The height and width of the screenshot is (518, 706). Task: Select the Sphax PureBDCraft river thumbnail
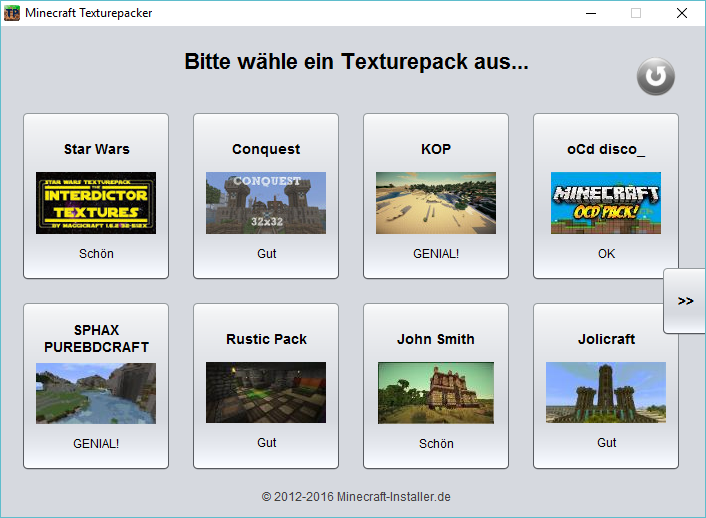click(96, 393)
